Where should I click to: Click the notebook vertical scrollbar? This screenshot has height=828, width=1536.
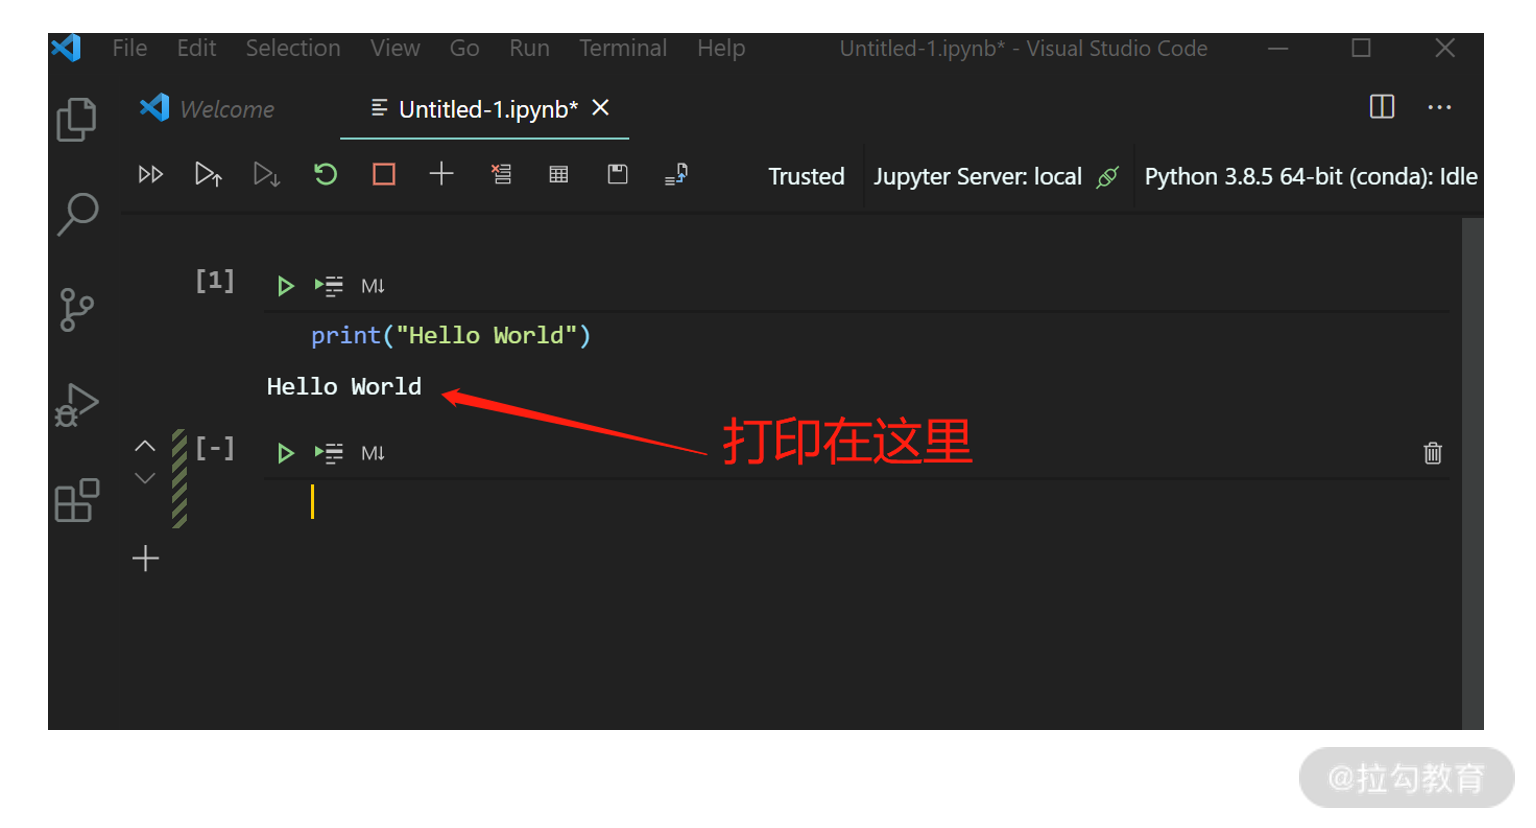tap(1472, 473)
